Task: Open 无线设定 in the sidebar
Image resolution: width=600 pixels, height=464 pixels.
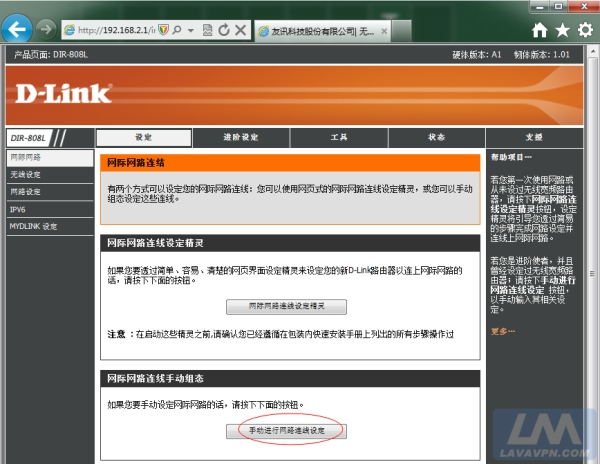Action: point(50,175)
